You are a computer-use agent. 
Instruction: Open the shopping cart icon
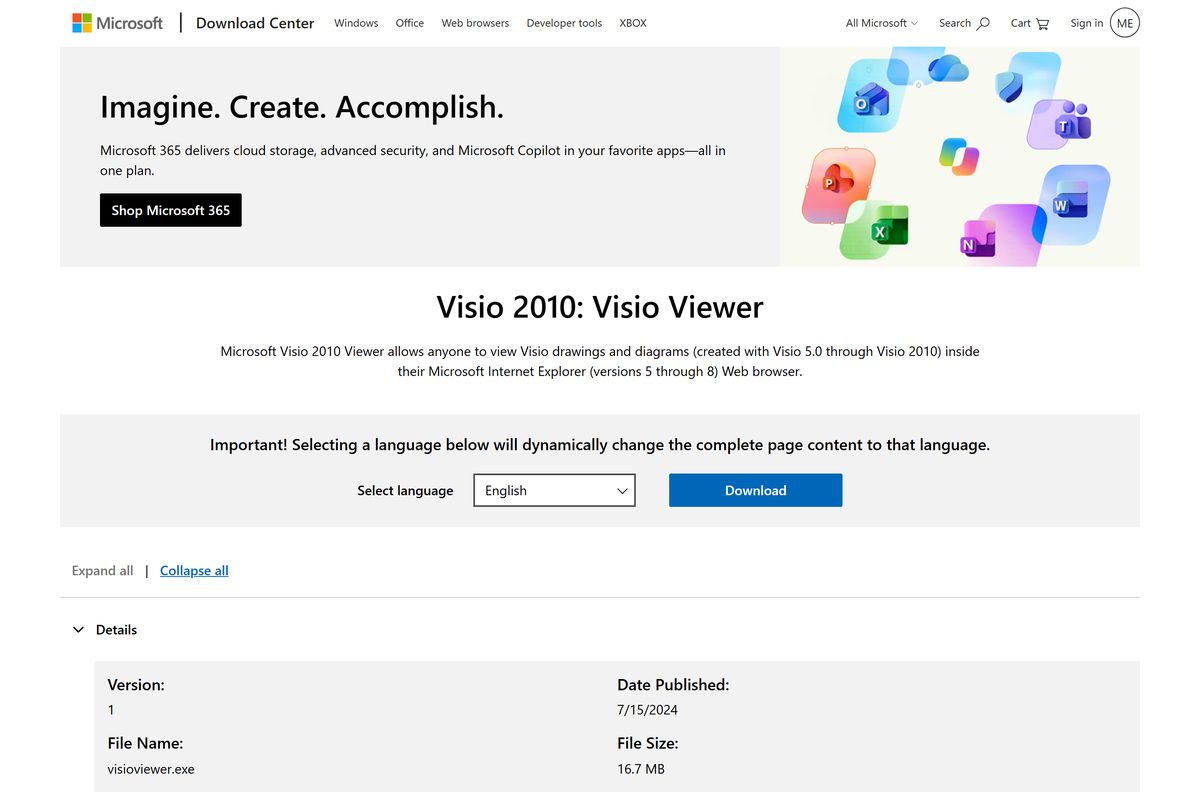(1043, 23)
